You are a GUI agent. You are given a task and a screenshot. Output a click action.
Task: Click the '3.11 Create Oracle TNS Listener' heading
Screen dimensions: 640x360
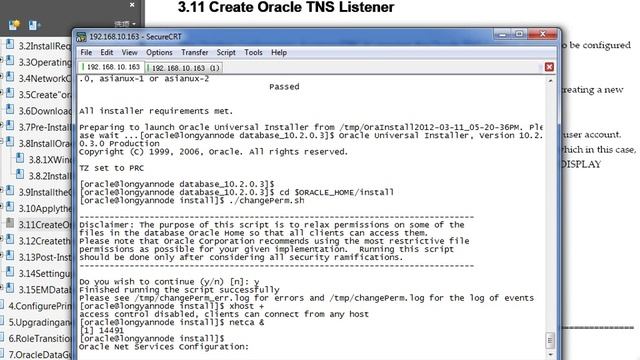[286, 7]
